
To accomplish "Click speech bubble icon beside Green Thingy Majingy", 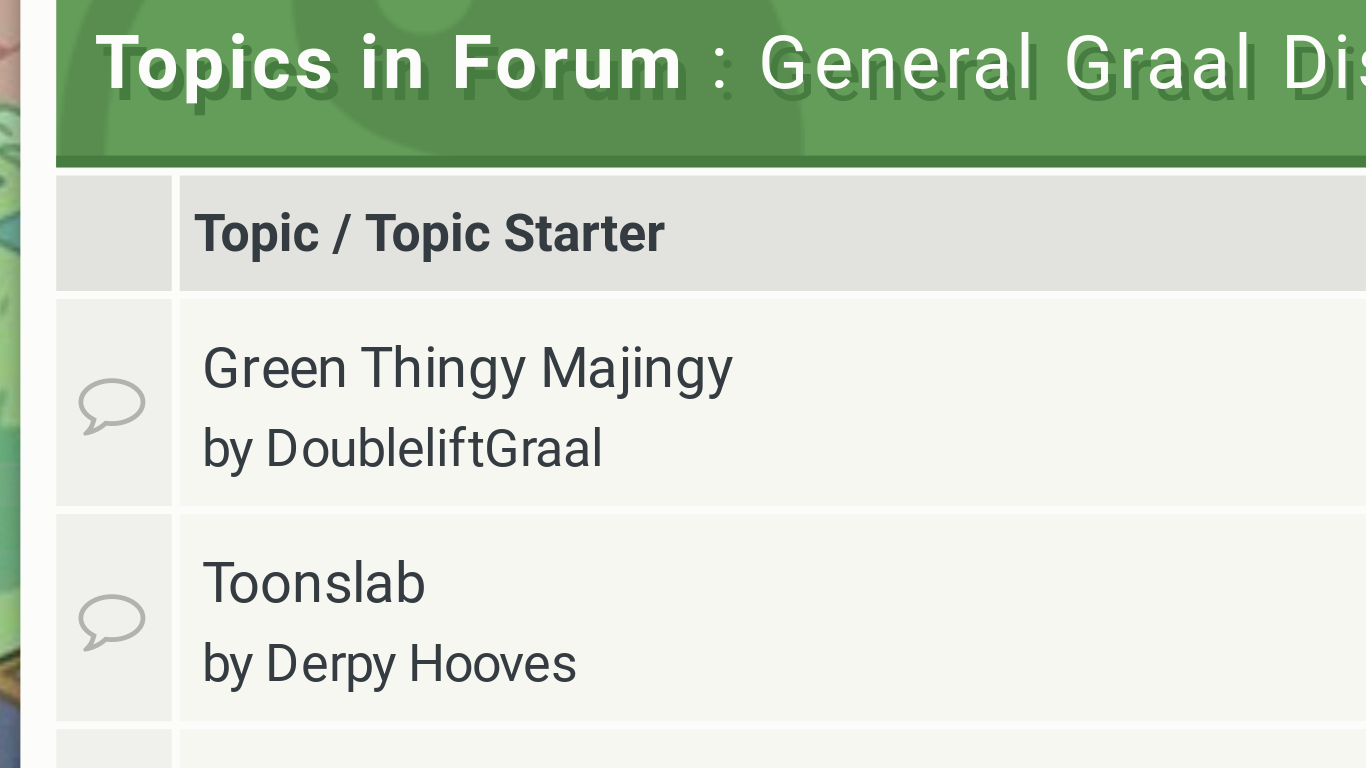I will coord(112,405).
